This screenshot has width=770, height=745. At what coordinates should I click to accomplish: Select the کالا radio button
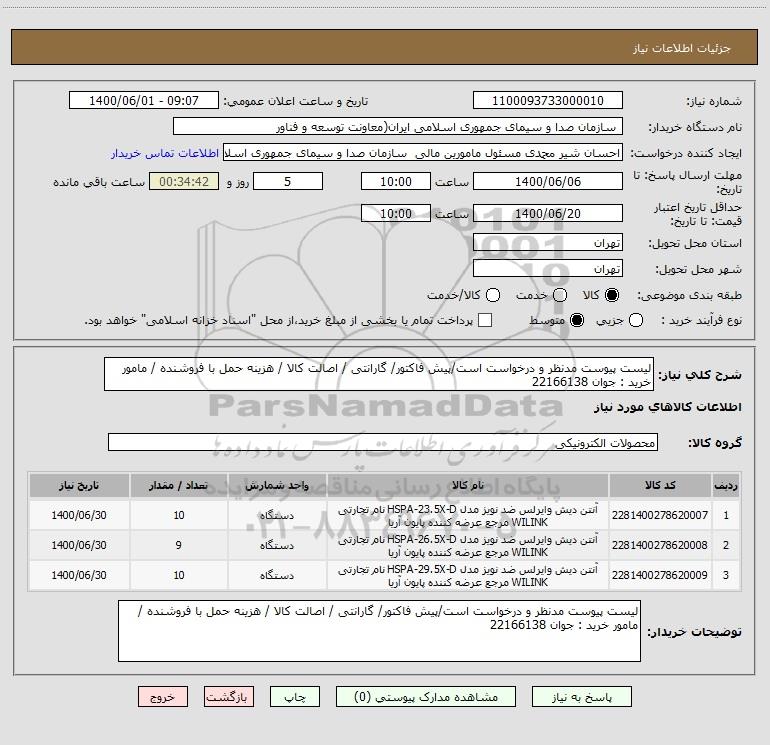coord(612,295)
